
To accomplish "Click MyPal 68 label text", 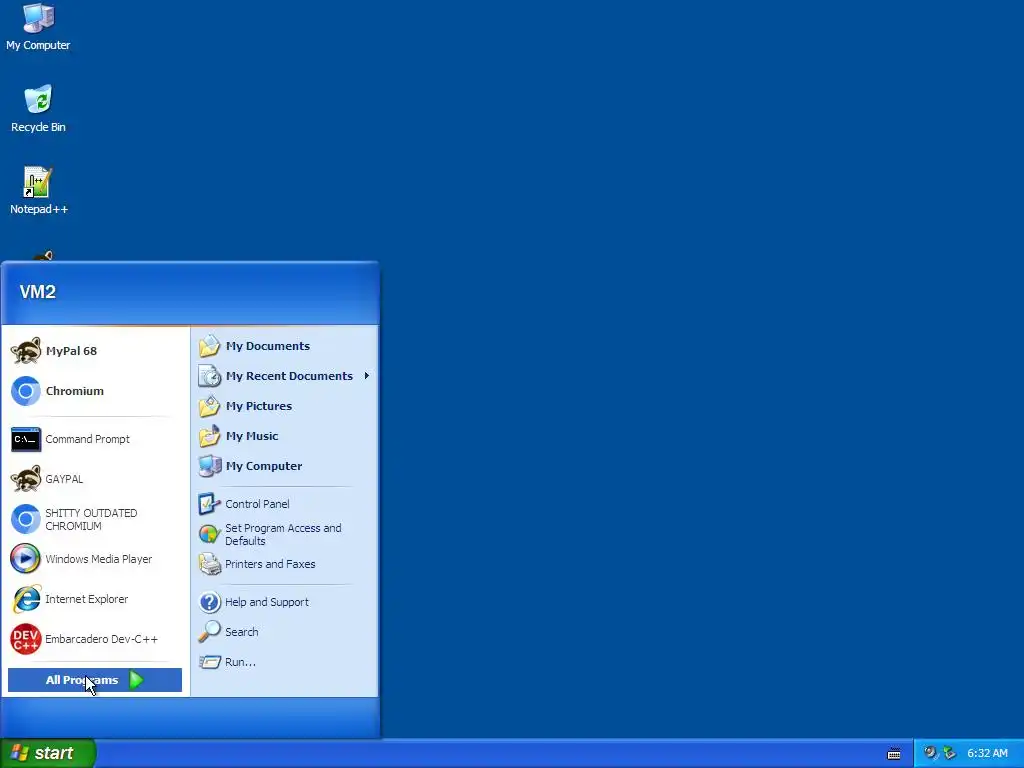I will (71, 351).
